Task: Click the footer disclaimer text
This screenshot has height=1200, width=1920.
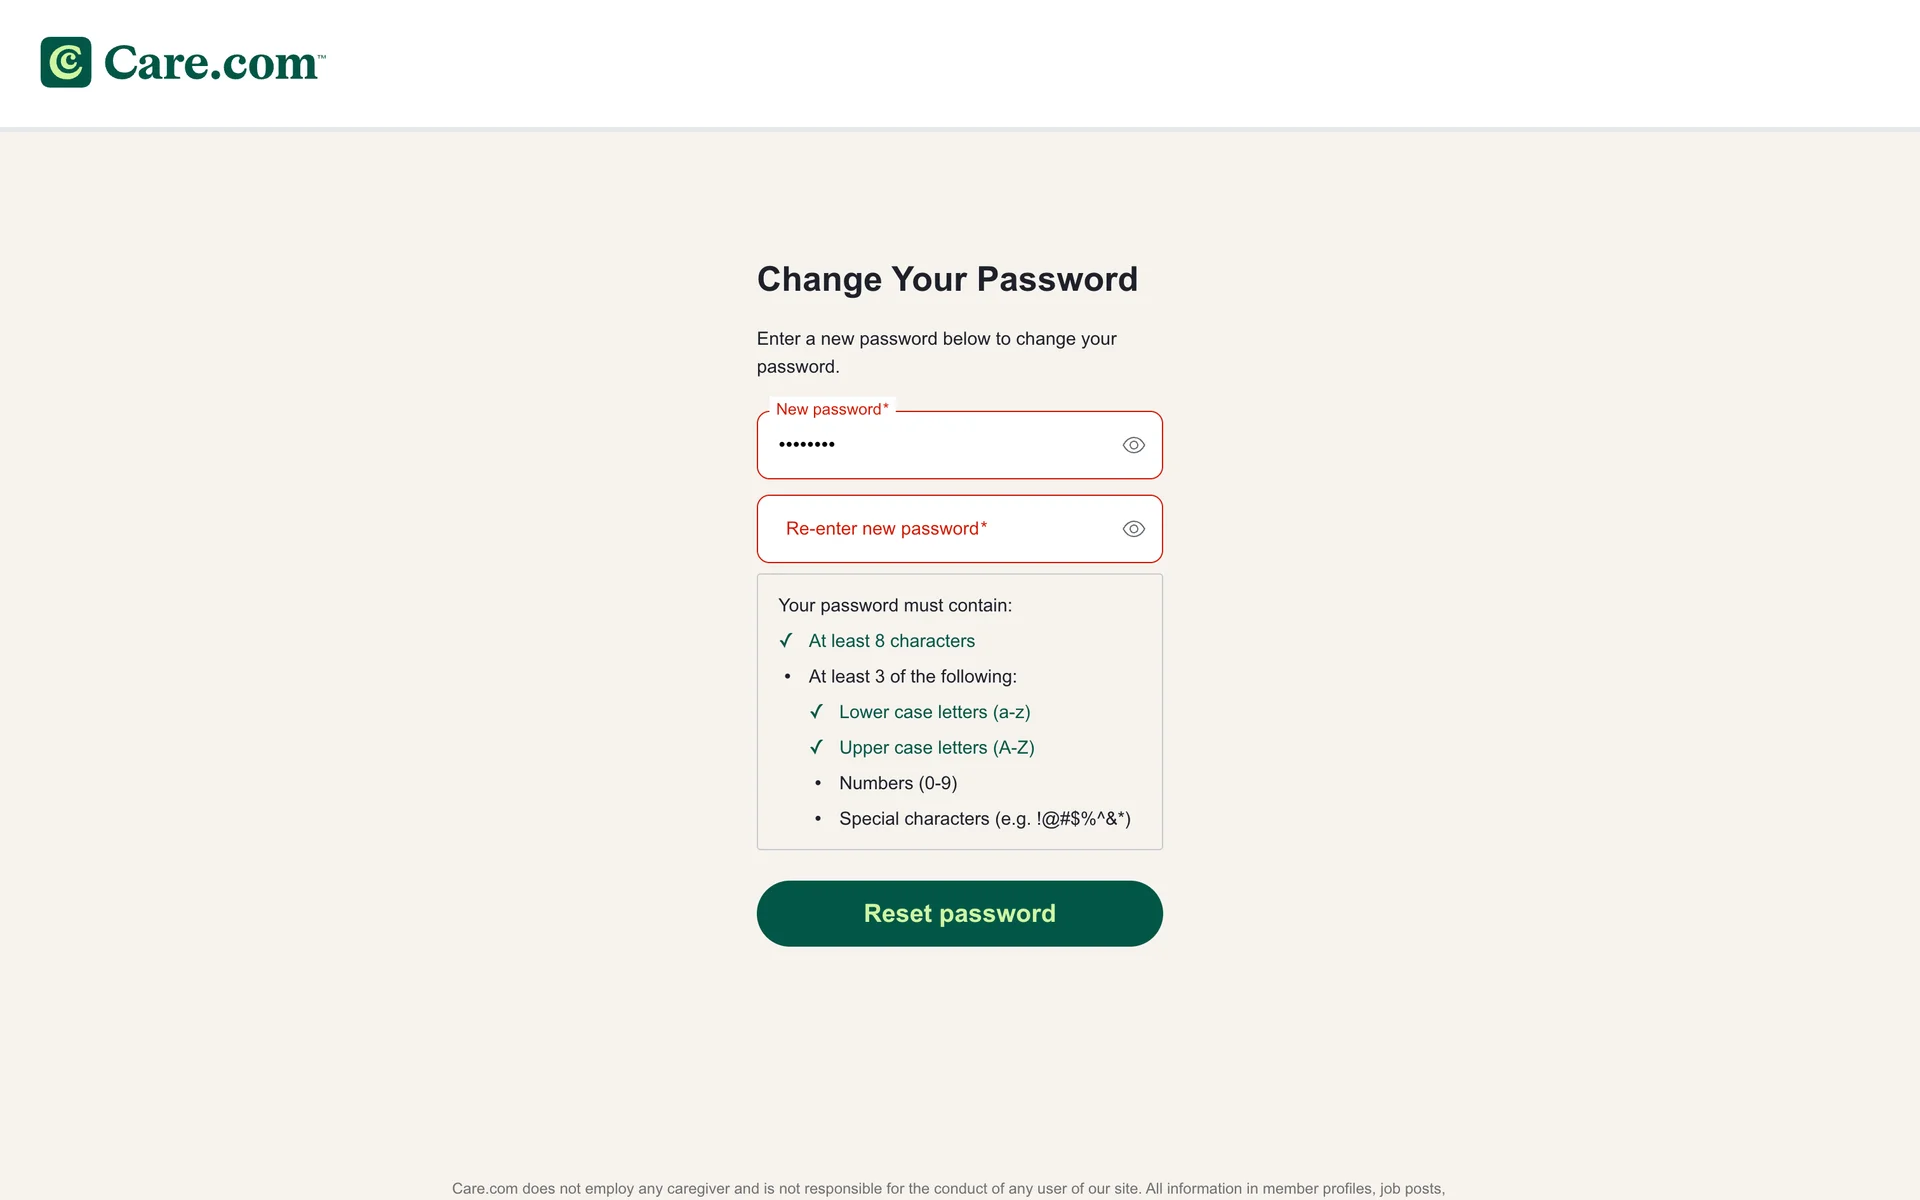Action: pyautogui.click(x=948, y=1188)
